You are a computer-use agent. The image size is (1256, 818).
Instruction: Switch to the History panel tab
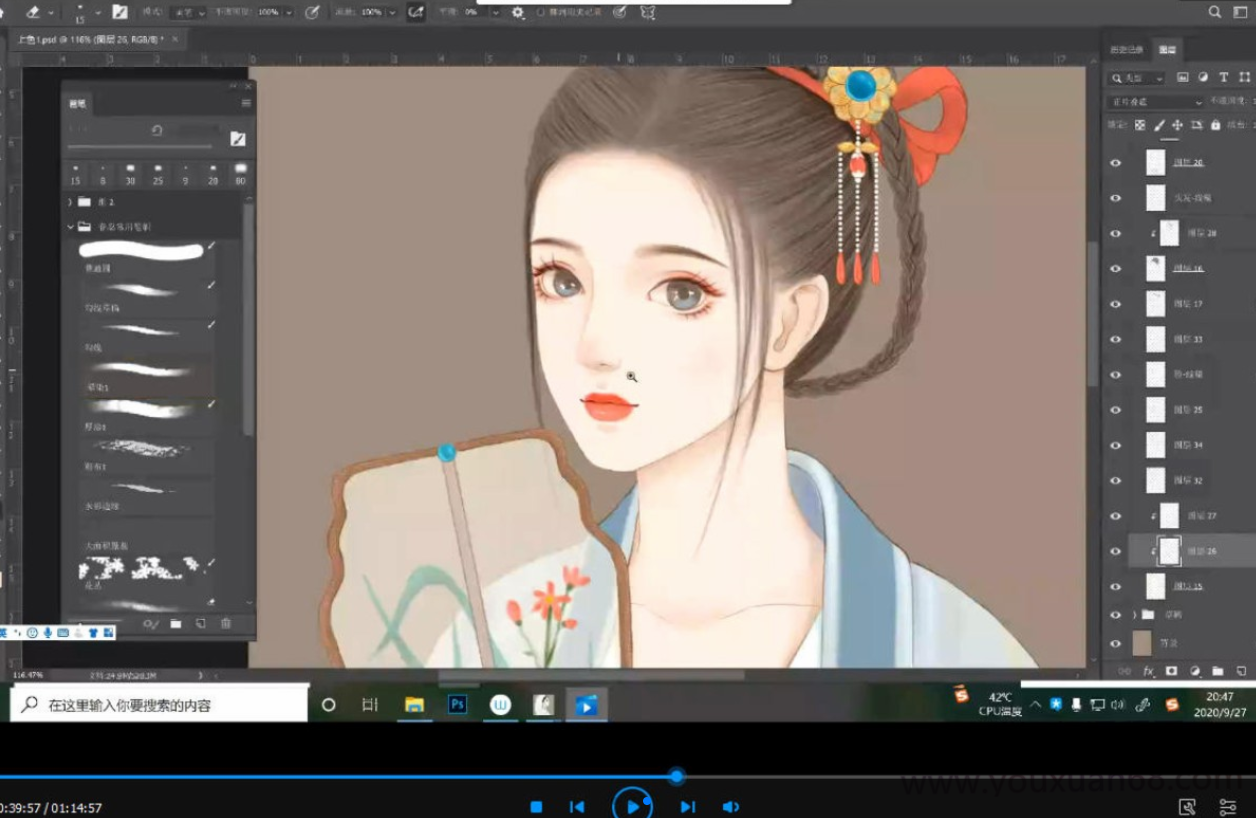[1129, 49]
